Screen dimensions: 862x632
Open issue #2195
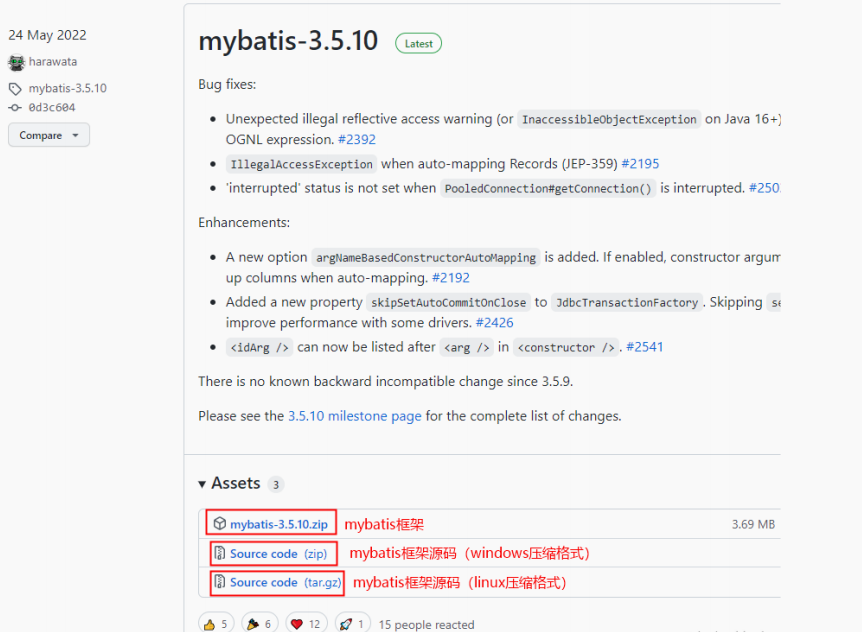[640, 164]
